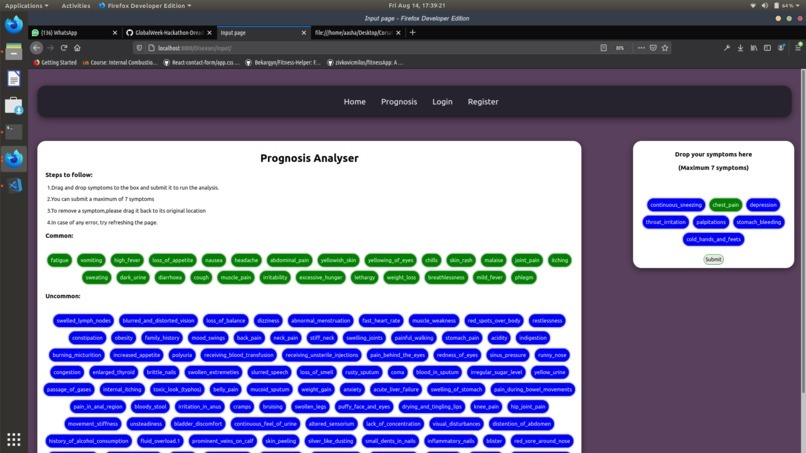
Task: Open Firefox Developer Edition app menu dropdown
Action: (145, 6)
